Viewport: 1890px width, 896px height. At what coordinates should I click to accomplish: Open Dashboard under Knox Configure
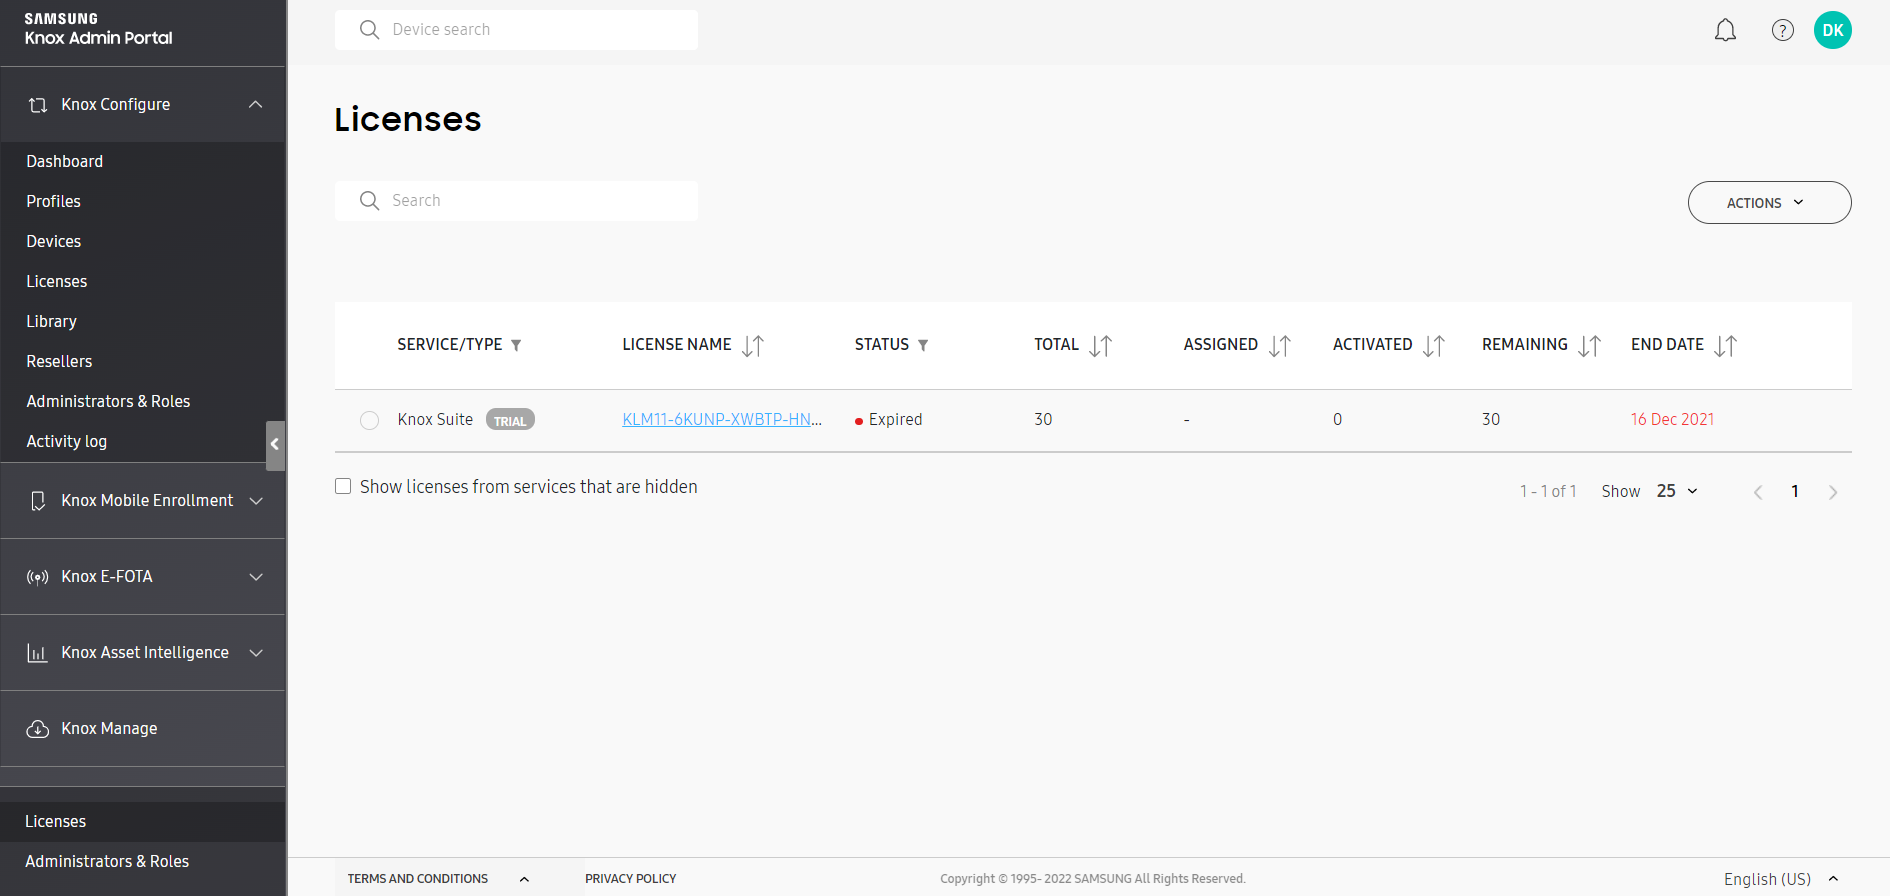point(65,161)
